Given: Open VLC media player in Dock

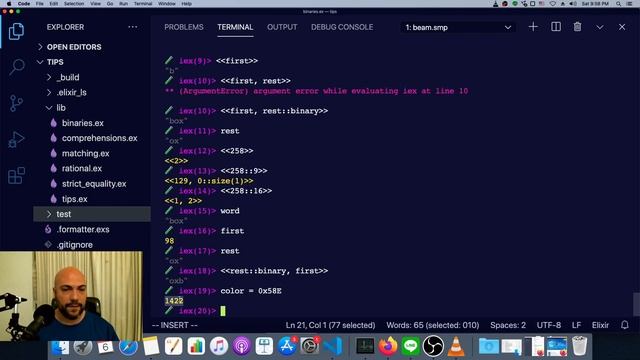Looking at the screenshot, I should [456, 347].
